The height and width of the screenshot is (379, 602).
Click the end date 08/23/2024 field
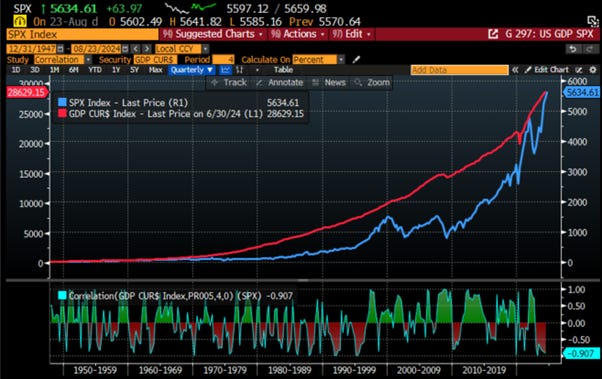coord(96,49)
